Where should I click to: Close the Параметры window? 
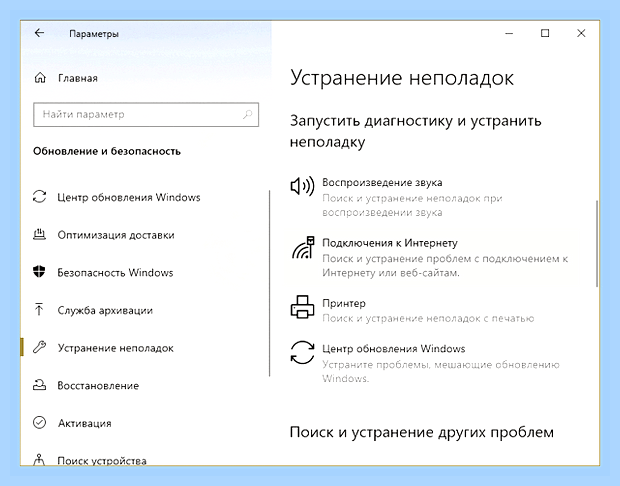581,33
